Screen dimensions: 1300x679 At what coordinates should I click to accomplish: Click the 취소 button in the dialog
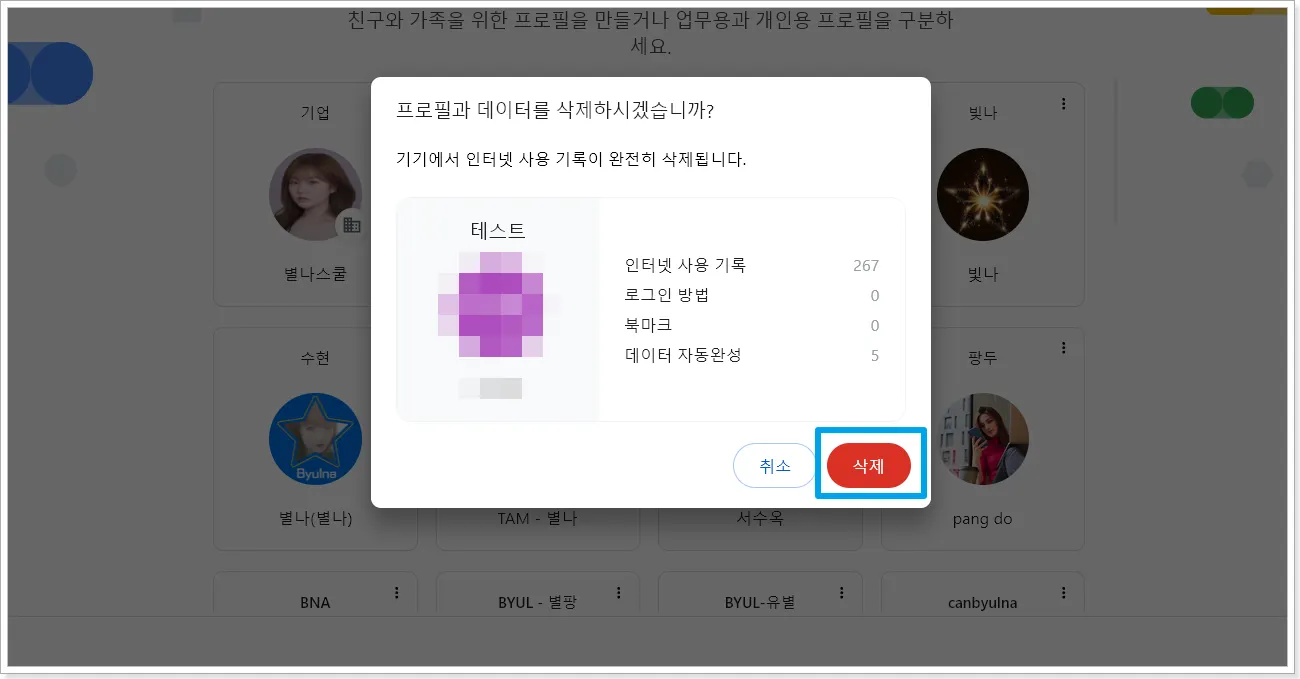(x=775, y=466)
